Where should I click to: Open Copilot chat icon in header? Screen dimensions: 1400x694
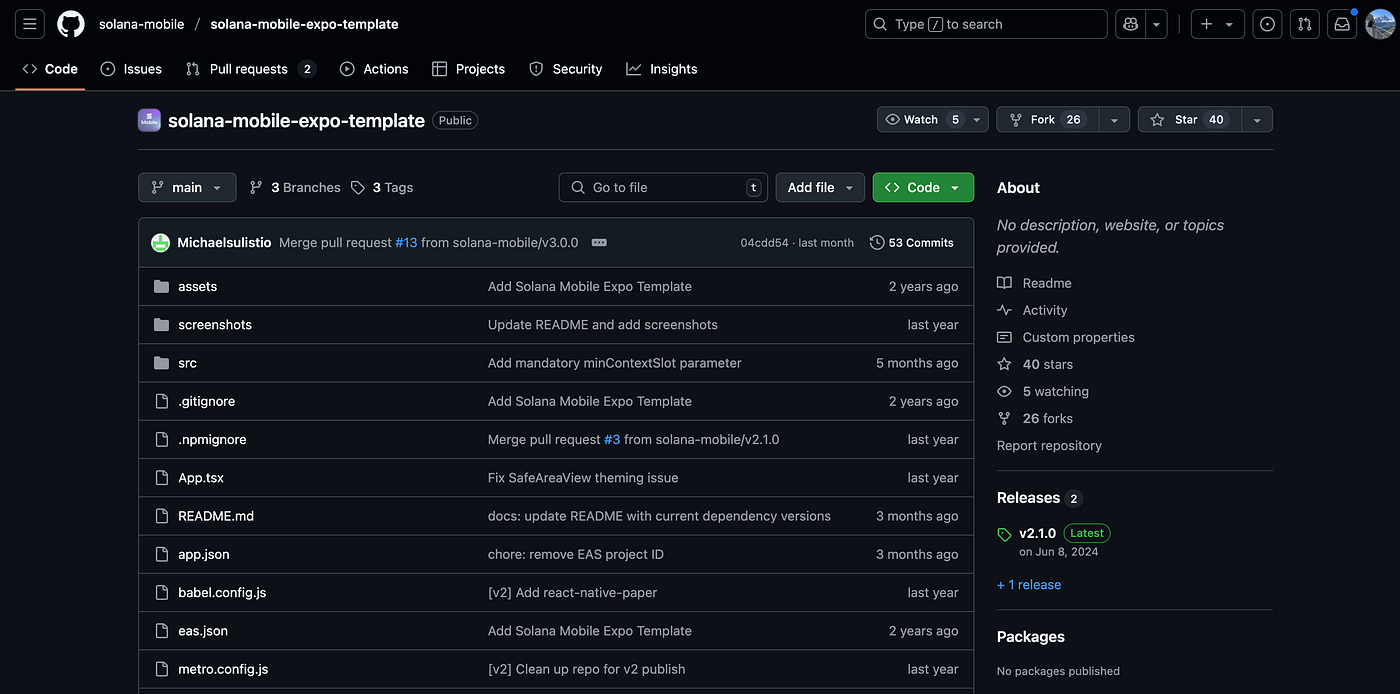coord(1131,24)
